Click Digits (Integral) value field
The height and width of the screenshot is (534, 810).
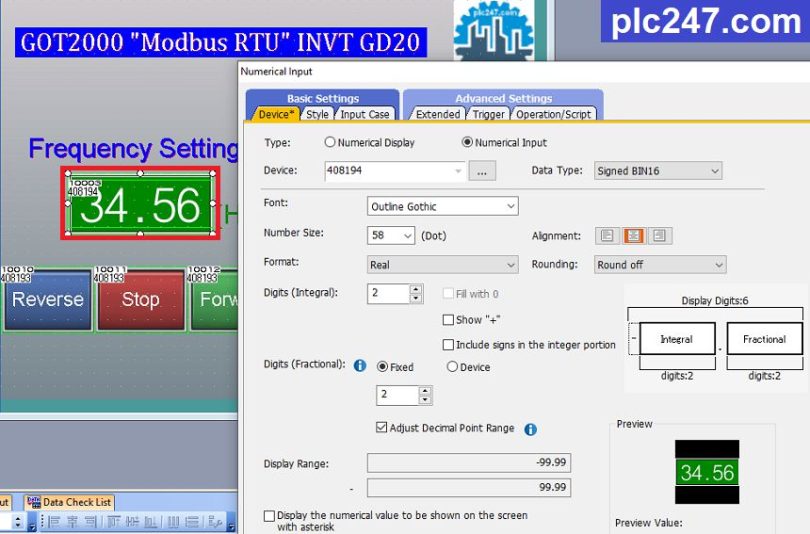coord(389,293)
